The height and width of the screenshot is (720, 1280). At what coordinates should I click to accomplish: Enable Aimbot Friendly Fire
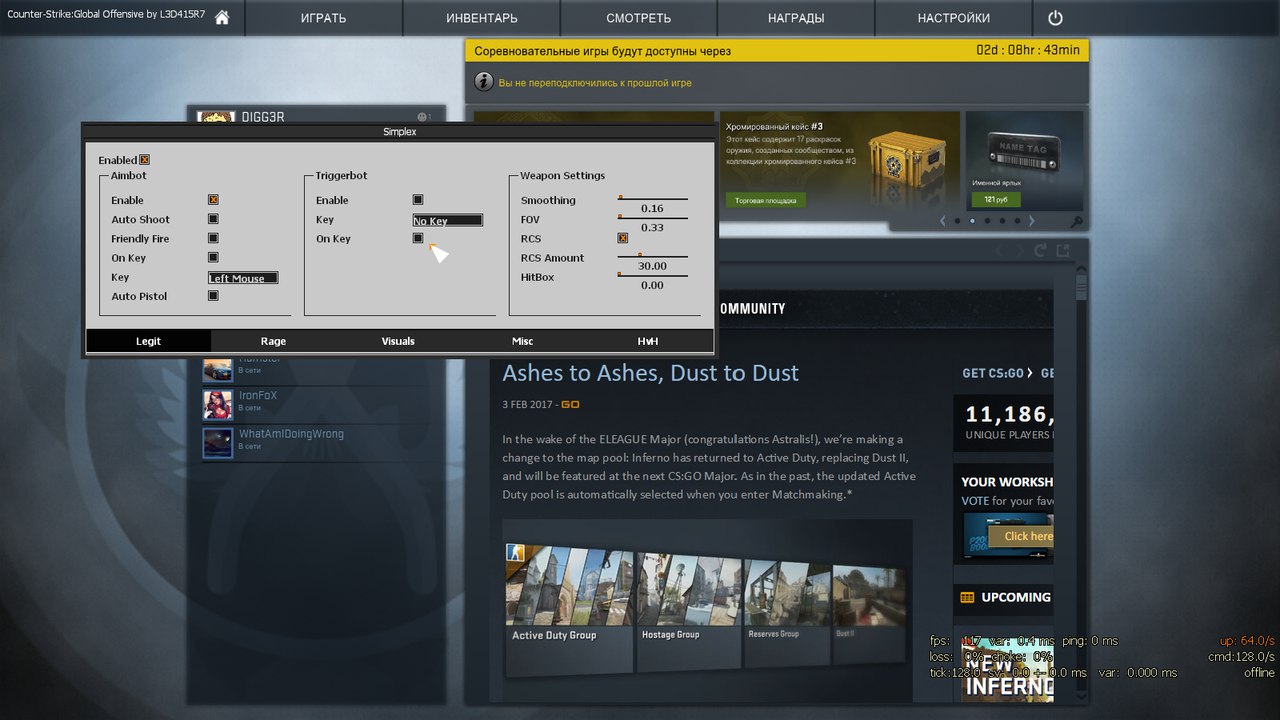click(x=213, y=238)
